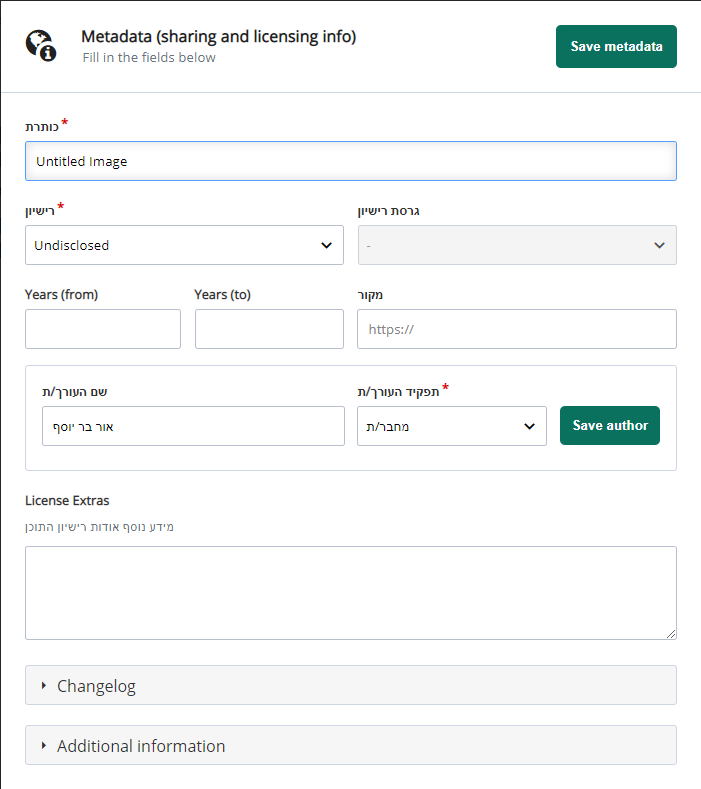Click the author name text field
This screenshot has width=701, height=789.
click(193, 426)
